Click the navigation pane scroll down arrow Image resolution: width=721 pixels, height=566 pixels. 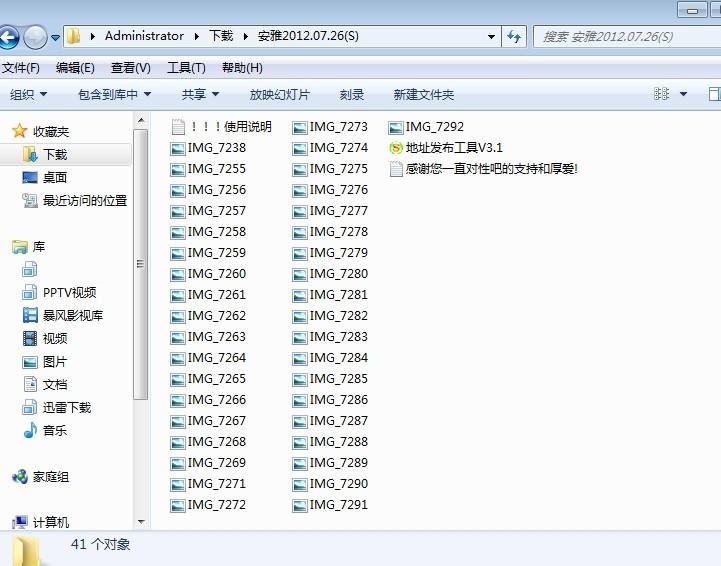[141, 522]
